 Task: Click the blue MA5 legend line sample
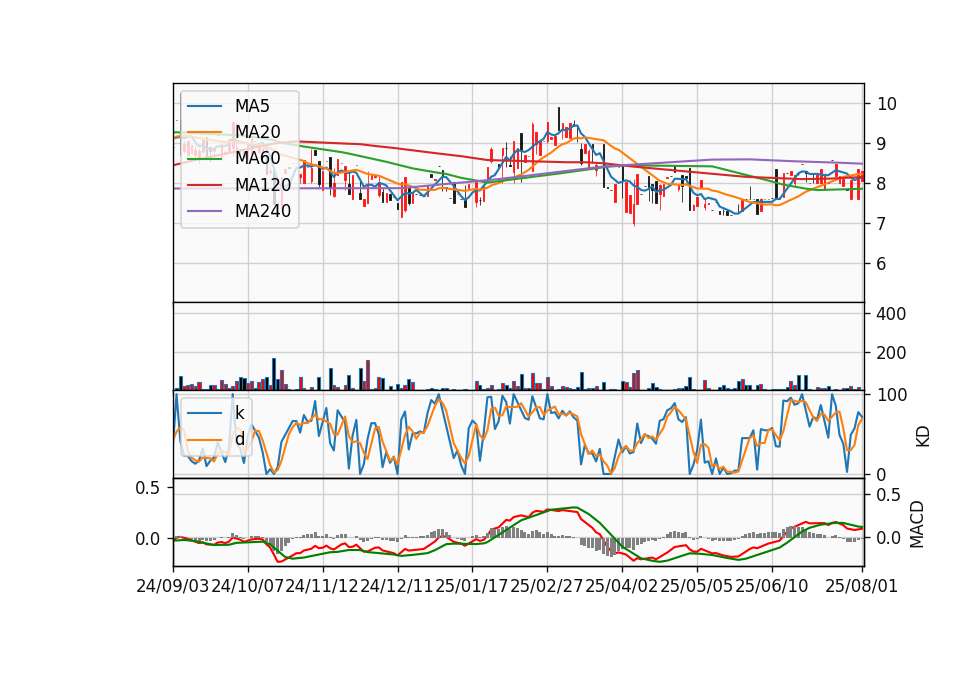click(204, 106)
